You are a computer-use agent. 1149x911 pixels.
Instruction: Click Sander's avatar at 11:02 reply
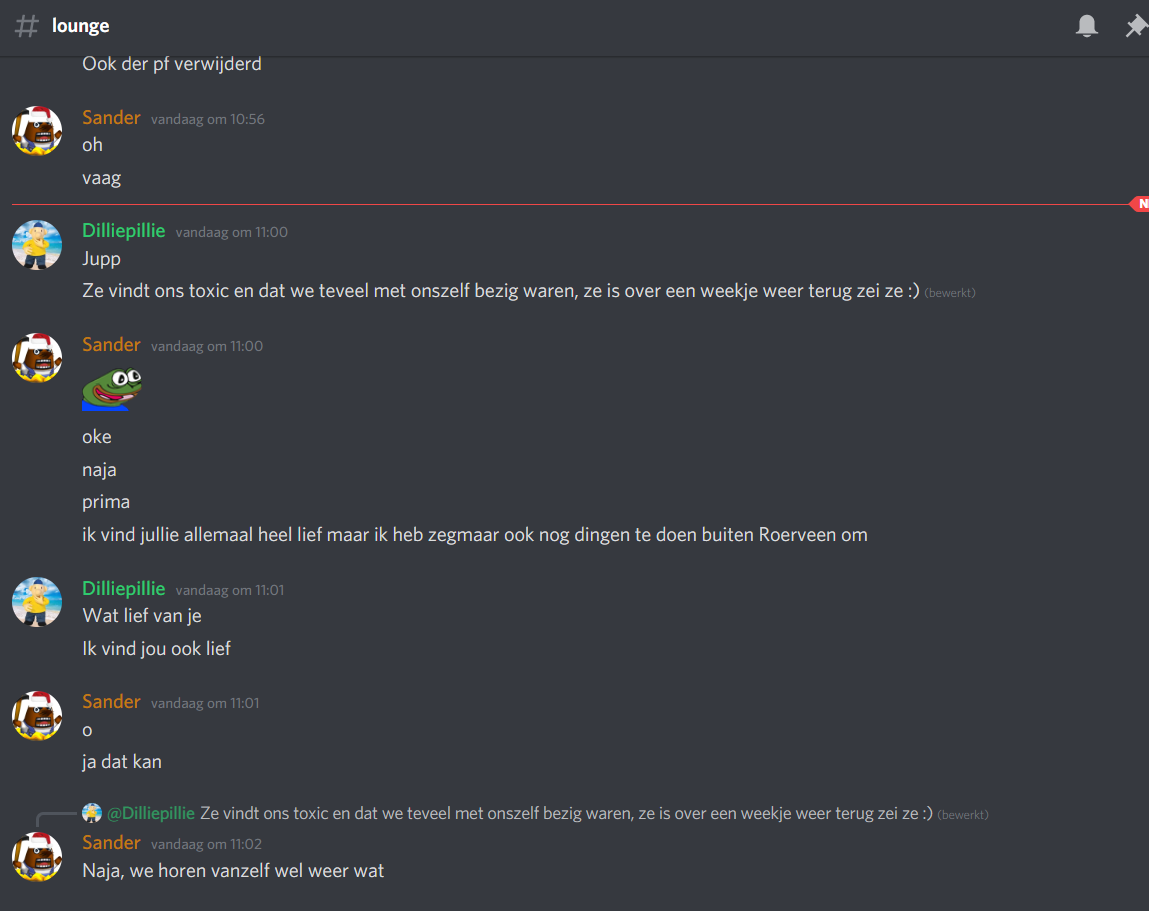tap(37, 857)
